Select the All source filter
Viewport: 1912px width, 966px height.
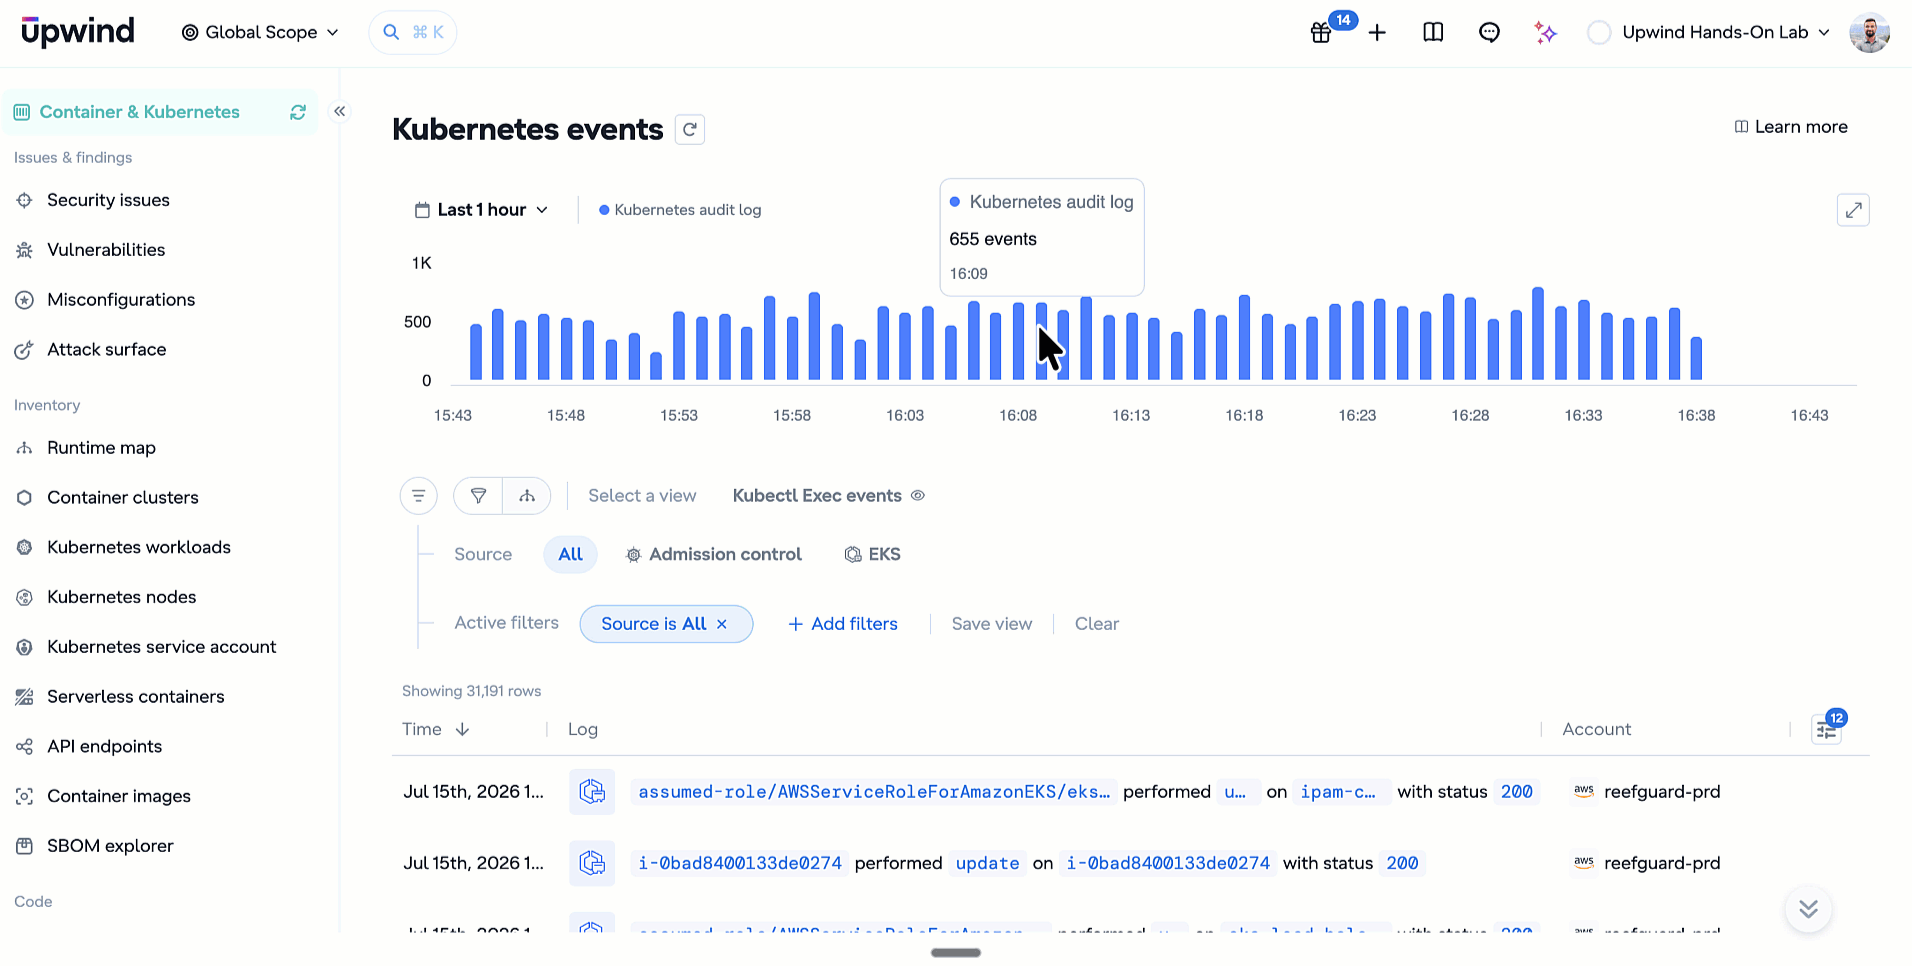click(570, 554)
